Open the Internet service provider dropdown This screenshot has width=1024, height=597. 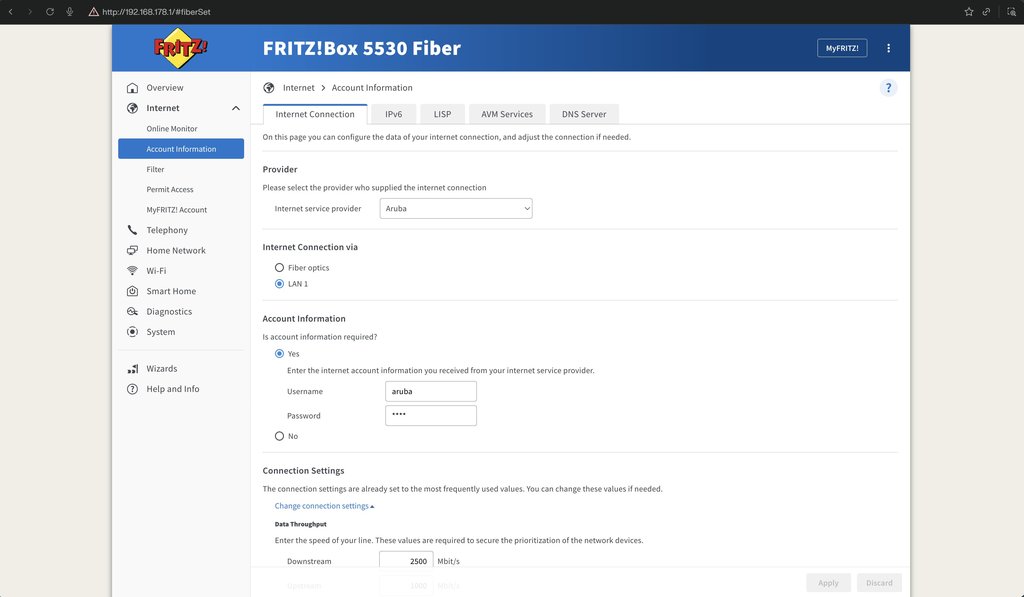[x=456, y=208]
